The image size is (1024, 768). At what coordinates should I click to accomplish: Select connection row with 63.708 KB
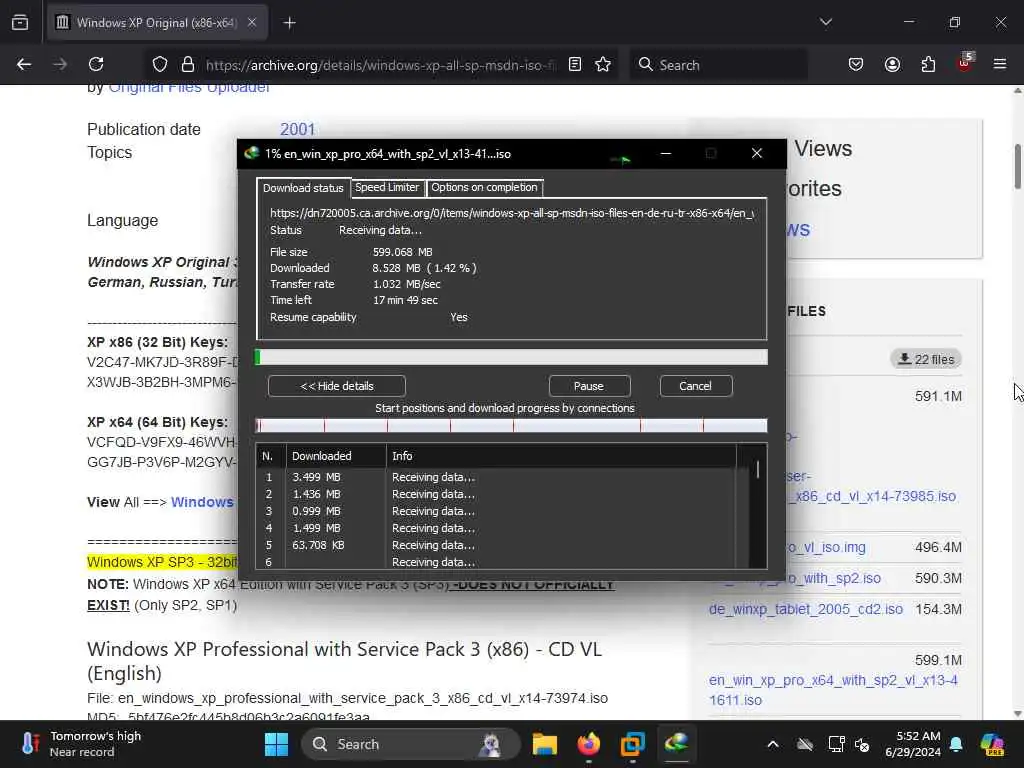coord(496,545)
